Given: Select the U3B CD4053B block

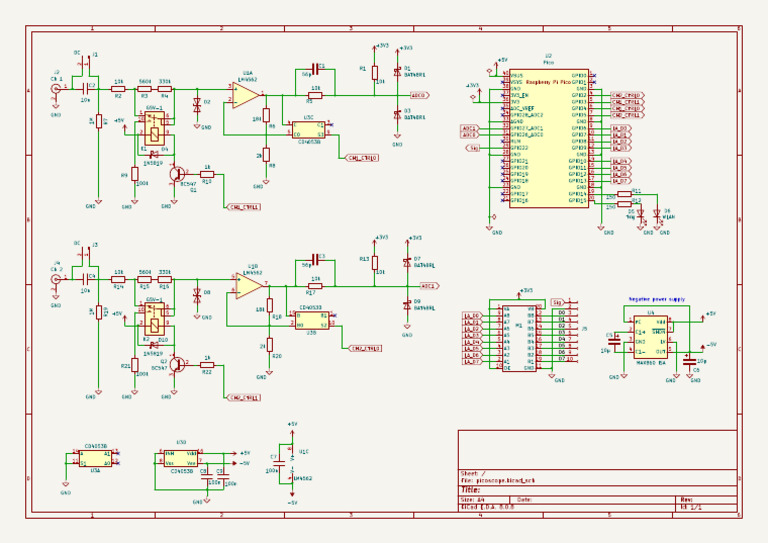Looking at the screenshot, I should (312, 320).
